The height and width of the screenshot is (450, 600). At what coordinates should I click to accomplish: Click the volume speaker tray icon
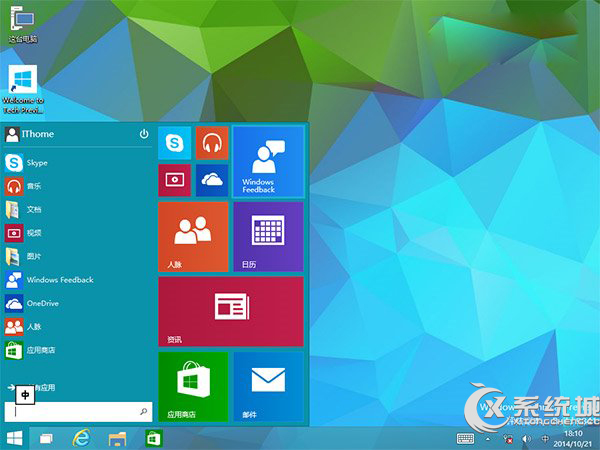(x=527, y=439)
